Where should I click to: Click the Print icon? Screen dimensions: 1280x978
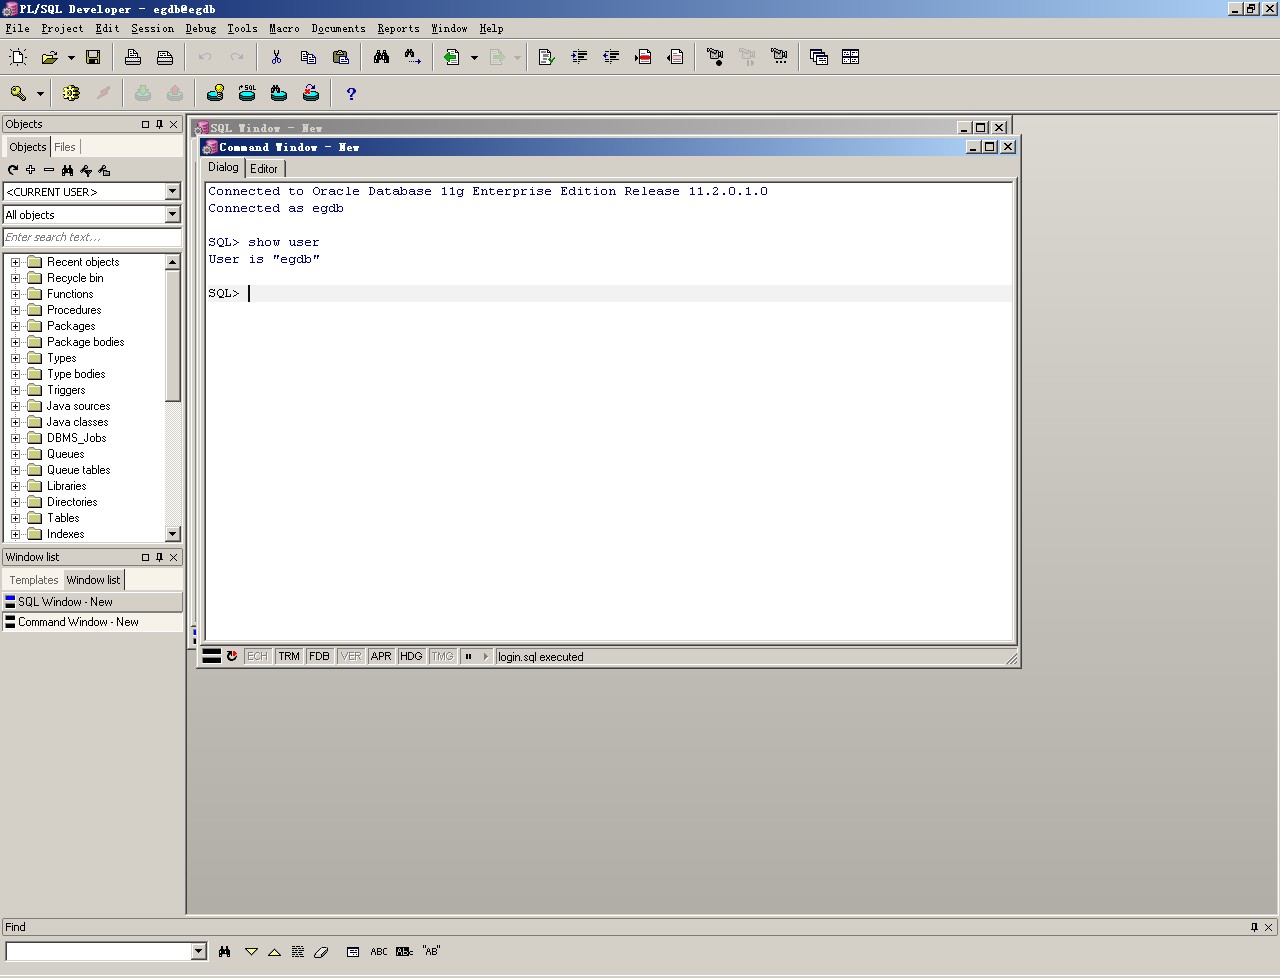pyautogui.click(x=133, y=57)
